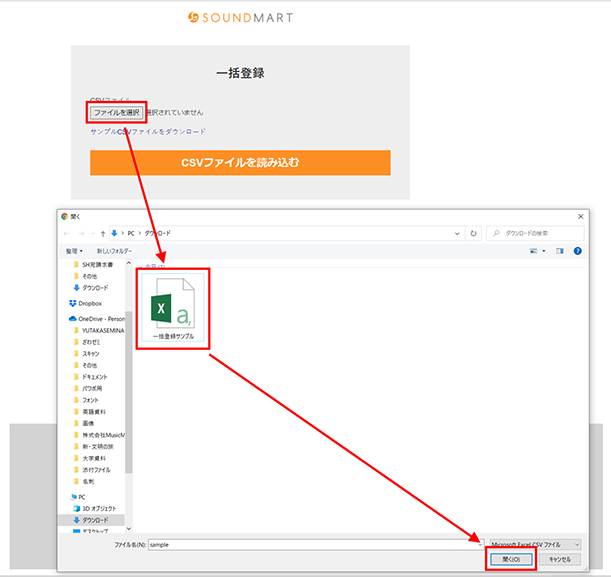Select the 一括登録サンプル CSV file icon
The image size is (611, 577).
tap(172, 307)
